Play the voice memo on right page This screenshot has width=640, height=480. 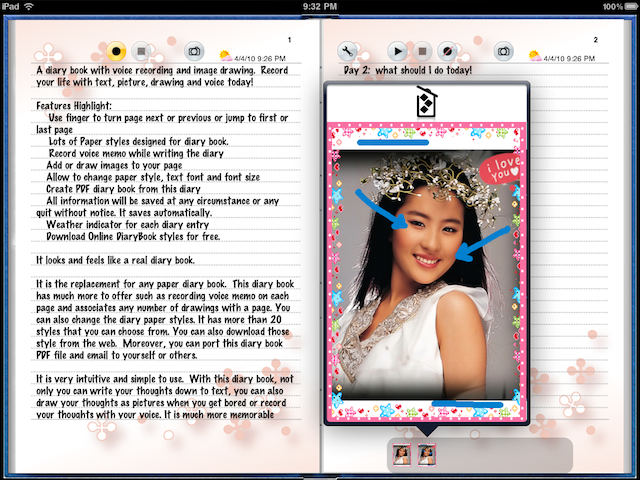pyautogui.click(x=397, y=51)
